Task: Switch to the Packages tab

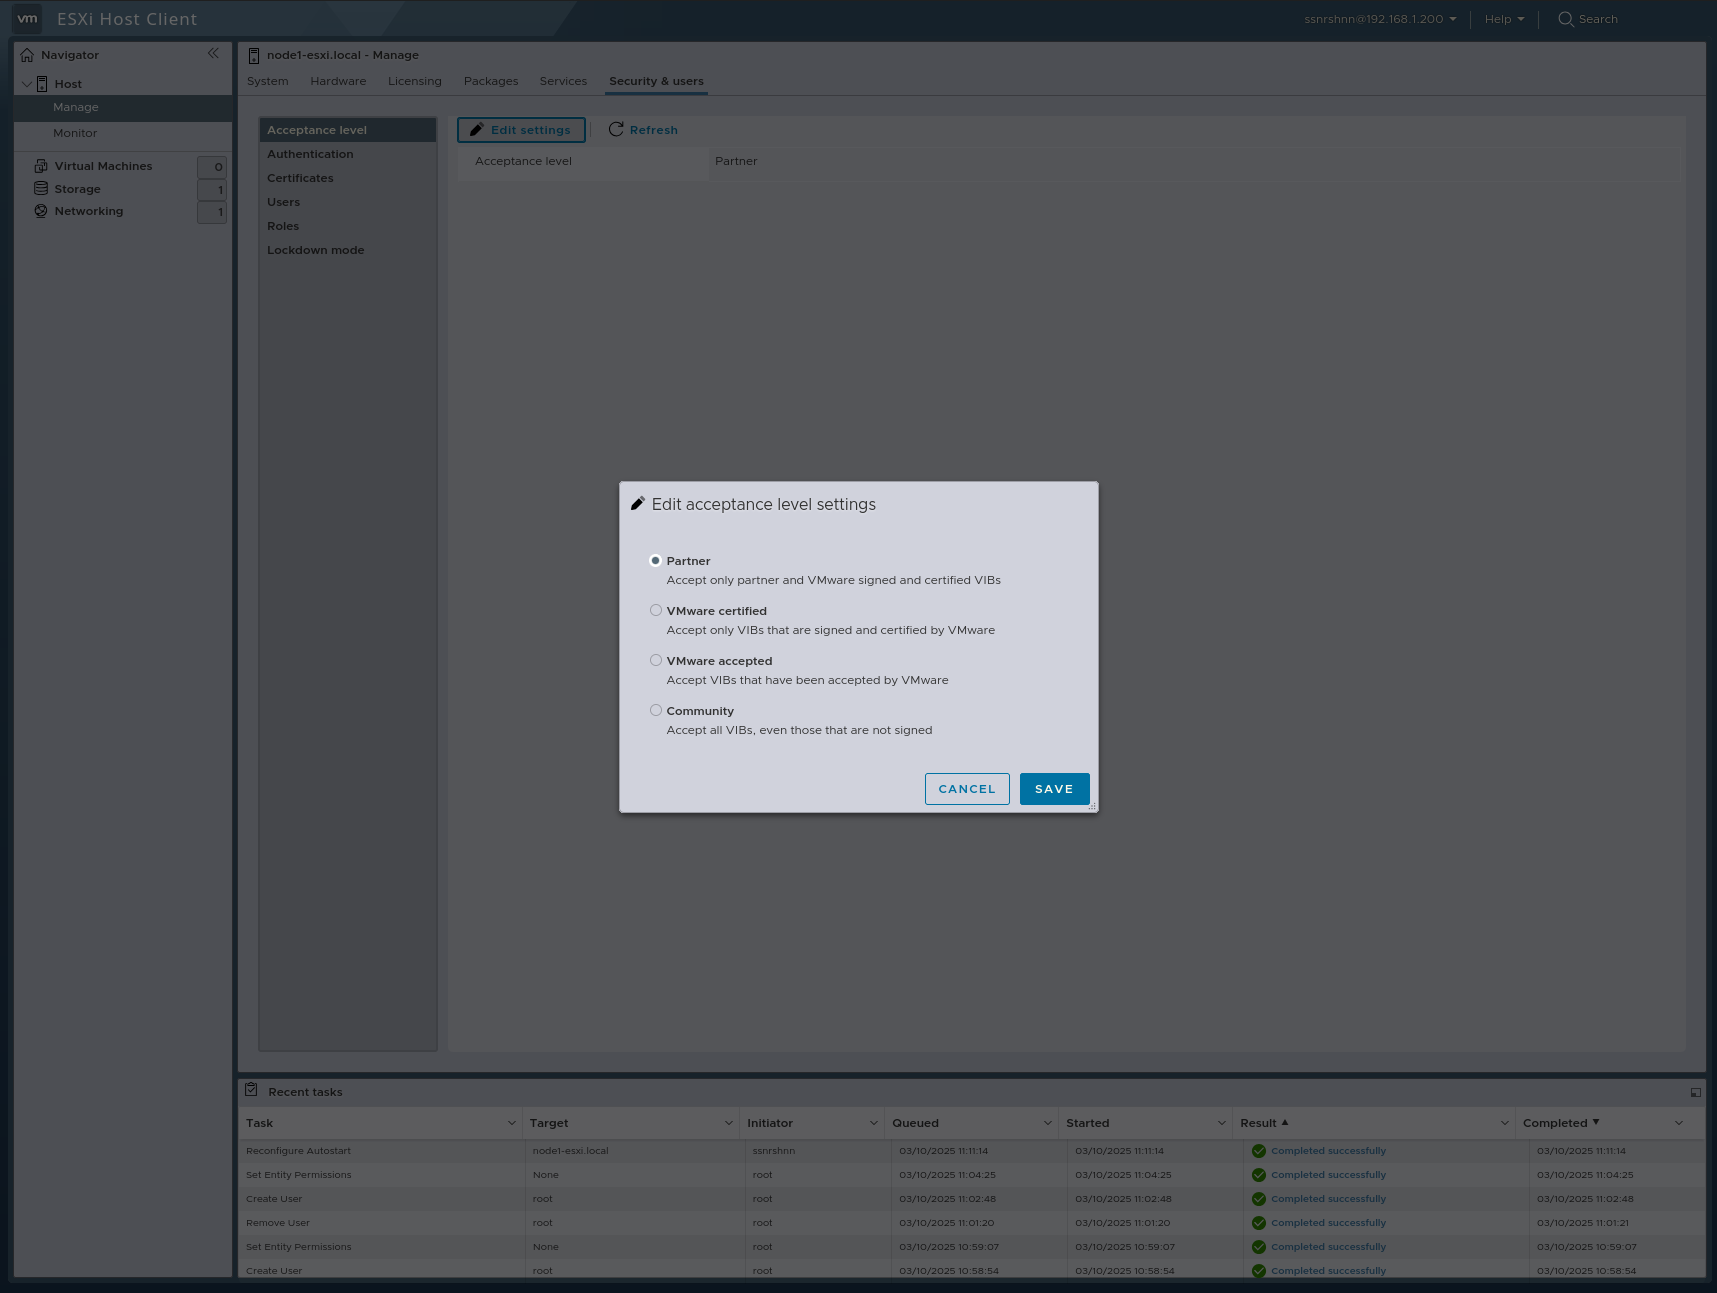Action: [x=490, y=81]
